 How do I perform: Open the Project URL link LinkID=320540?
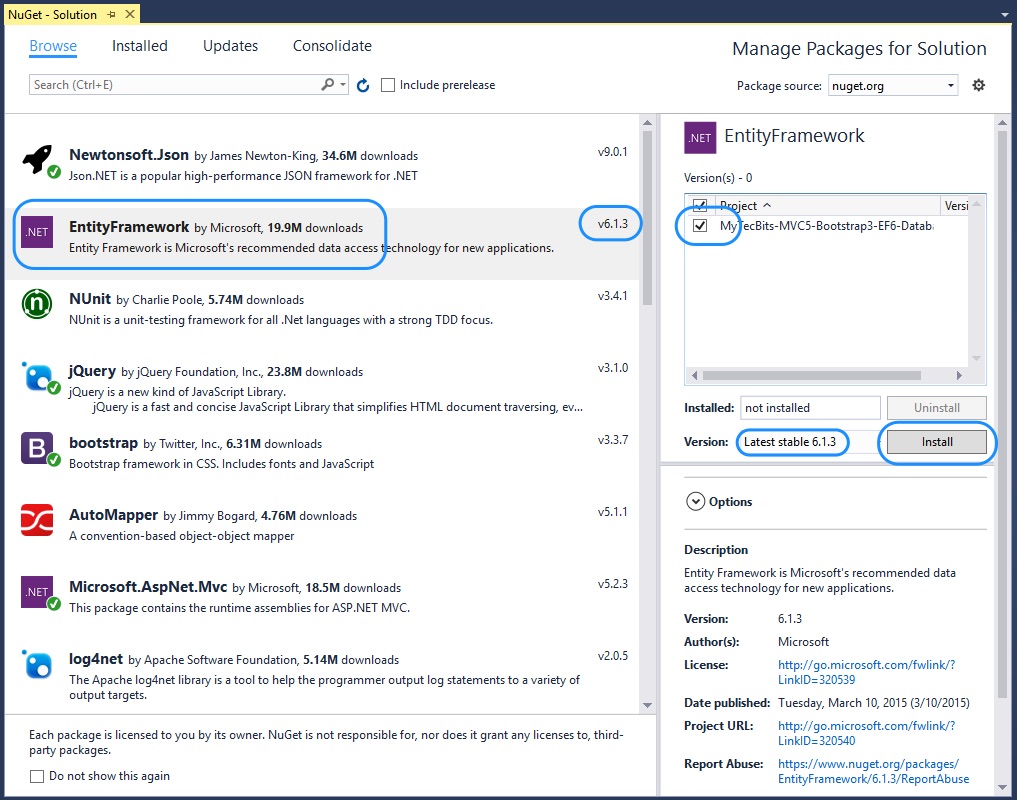867,733
